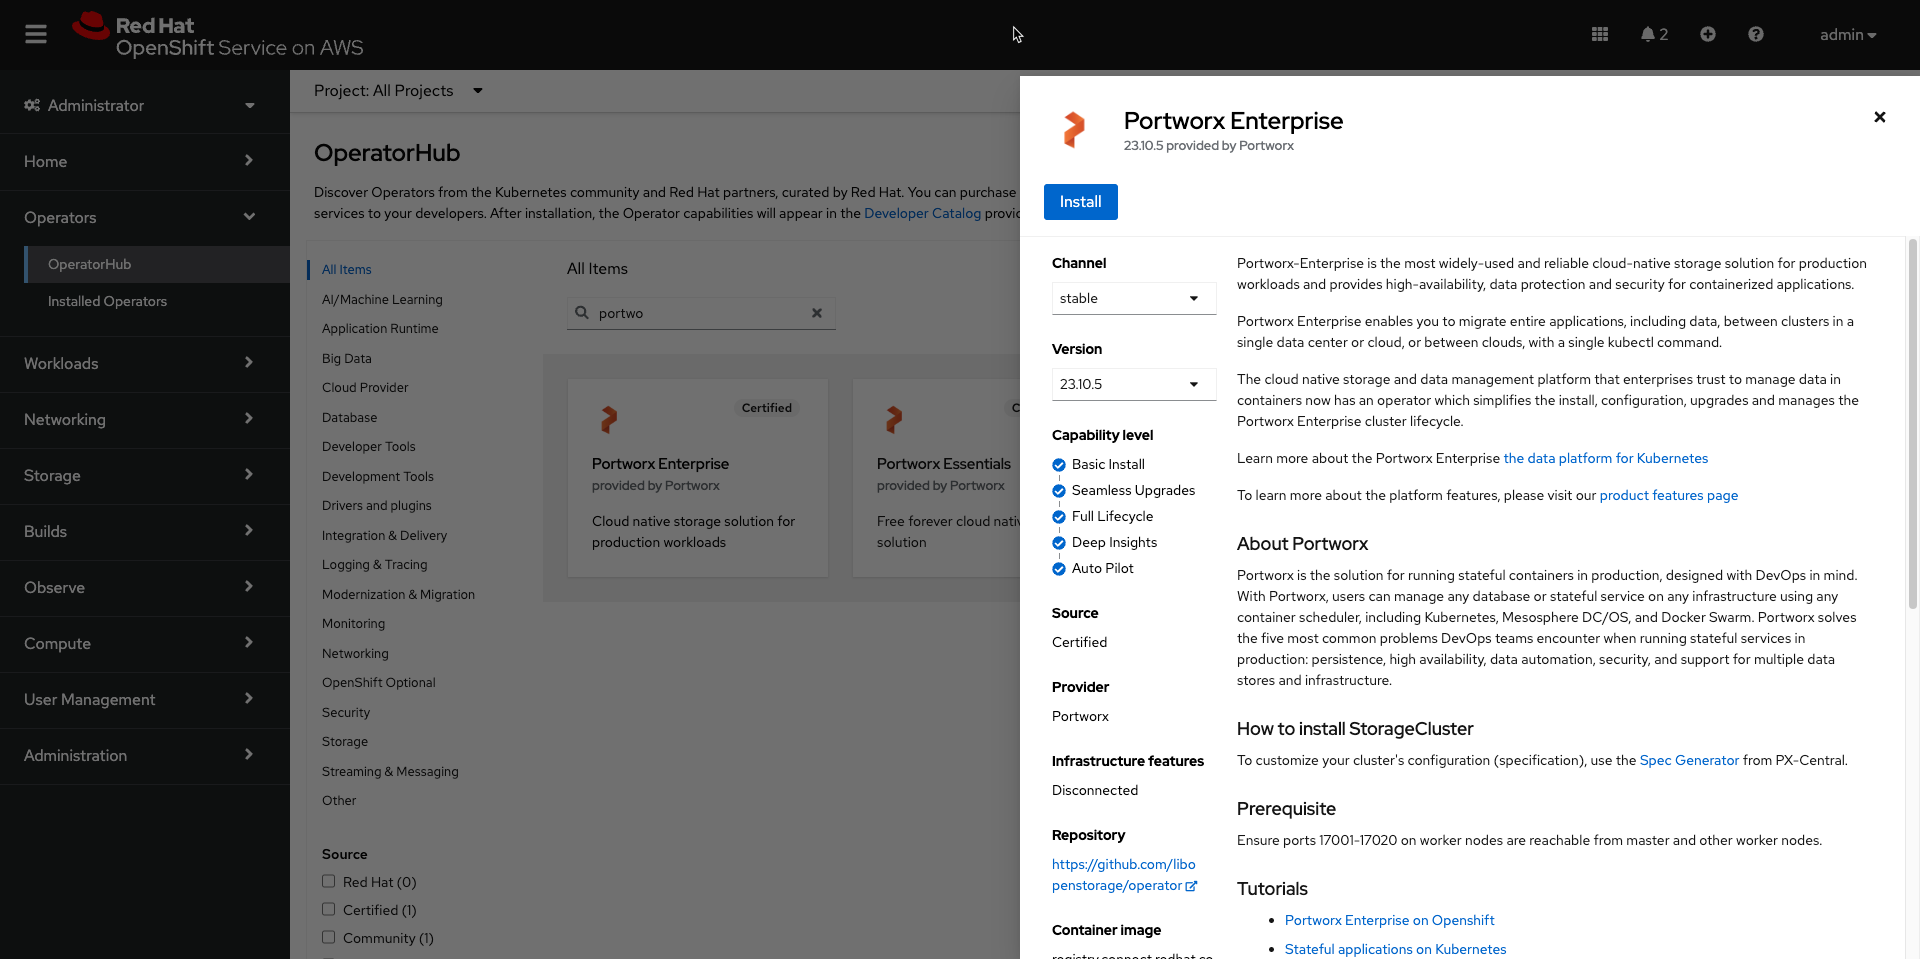Viewport: 1920px width, 959px height.
Task: Open the help question mark menu
Action: [x=1755, y=33]
